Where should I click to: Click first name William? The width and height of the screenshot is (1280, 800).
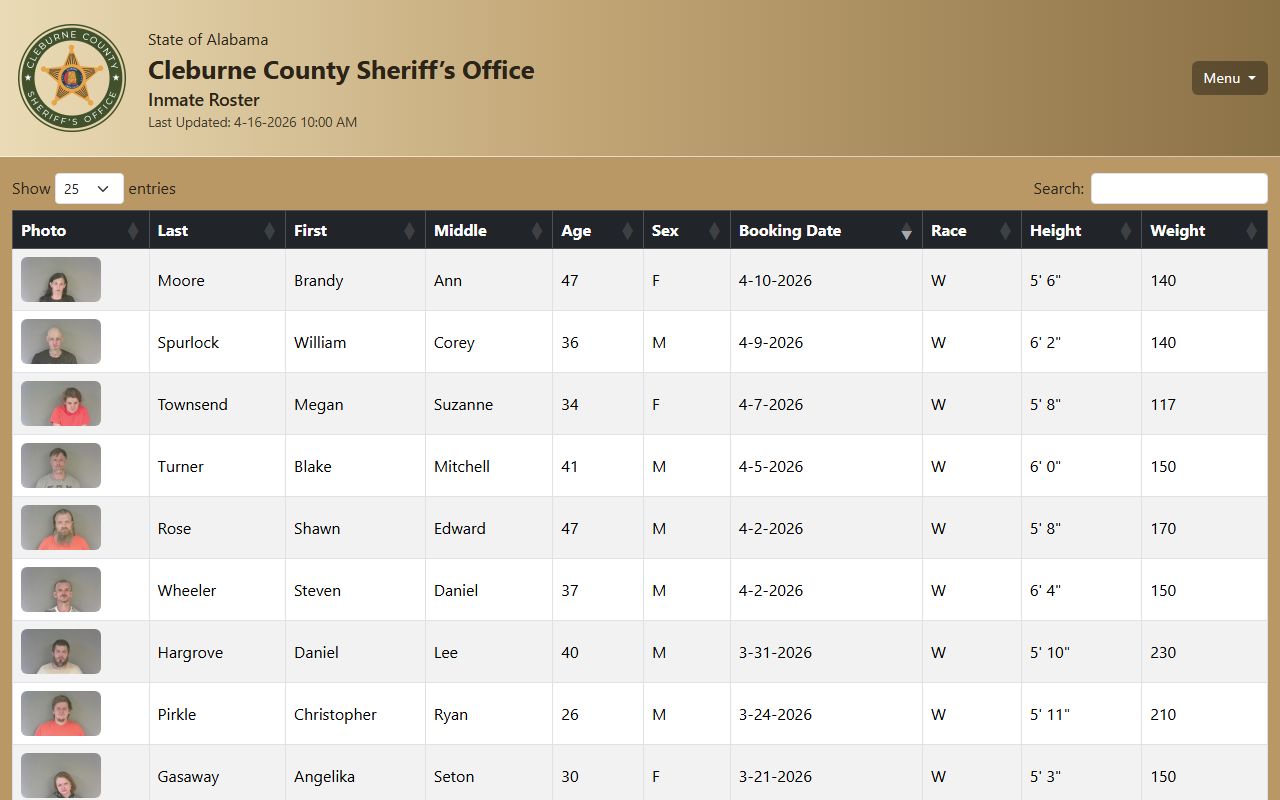pos(320,342)
